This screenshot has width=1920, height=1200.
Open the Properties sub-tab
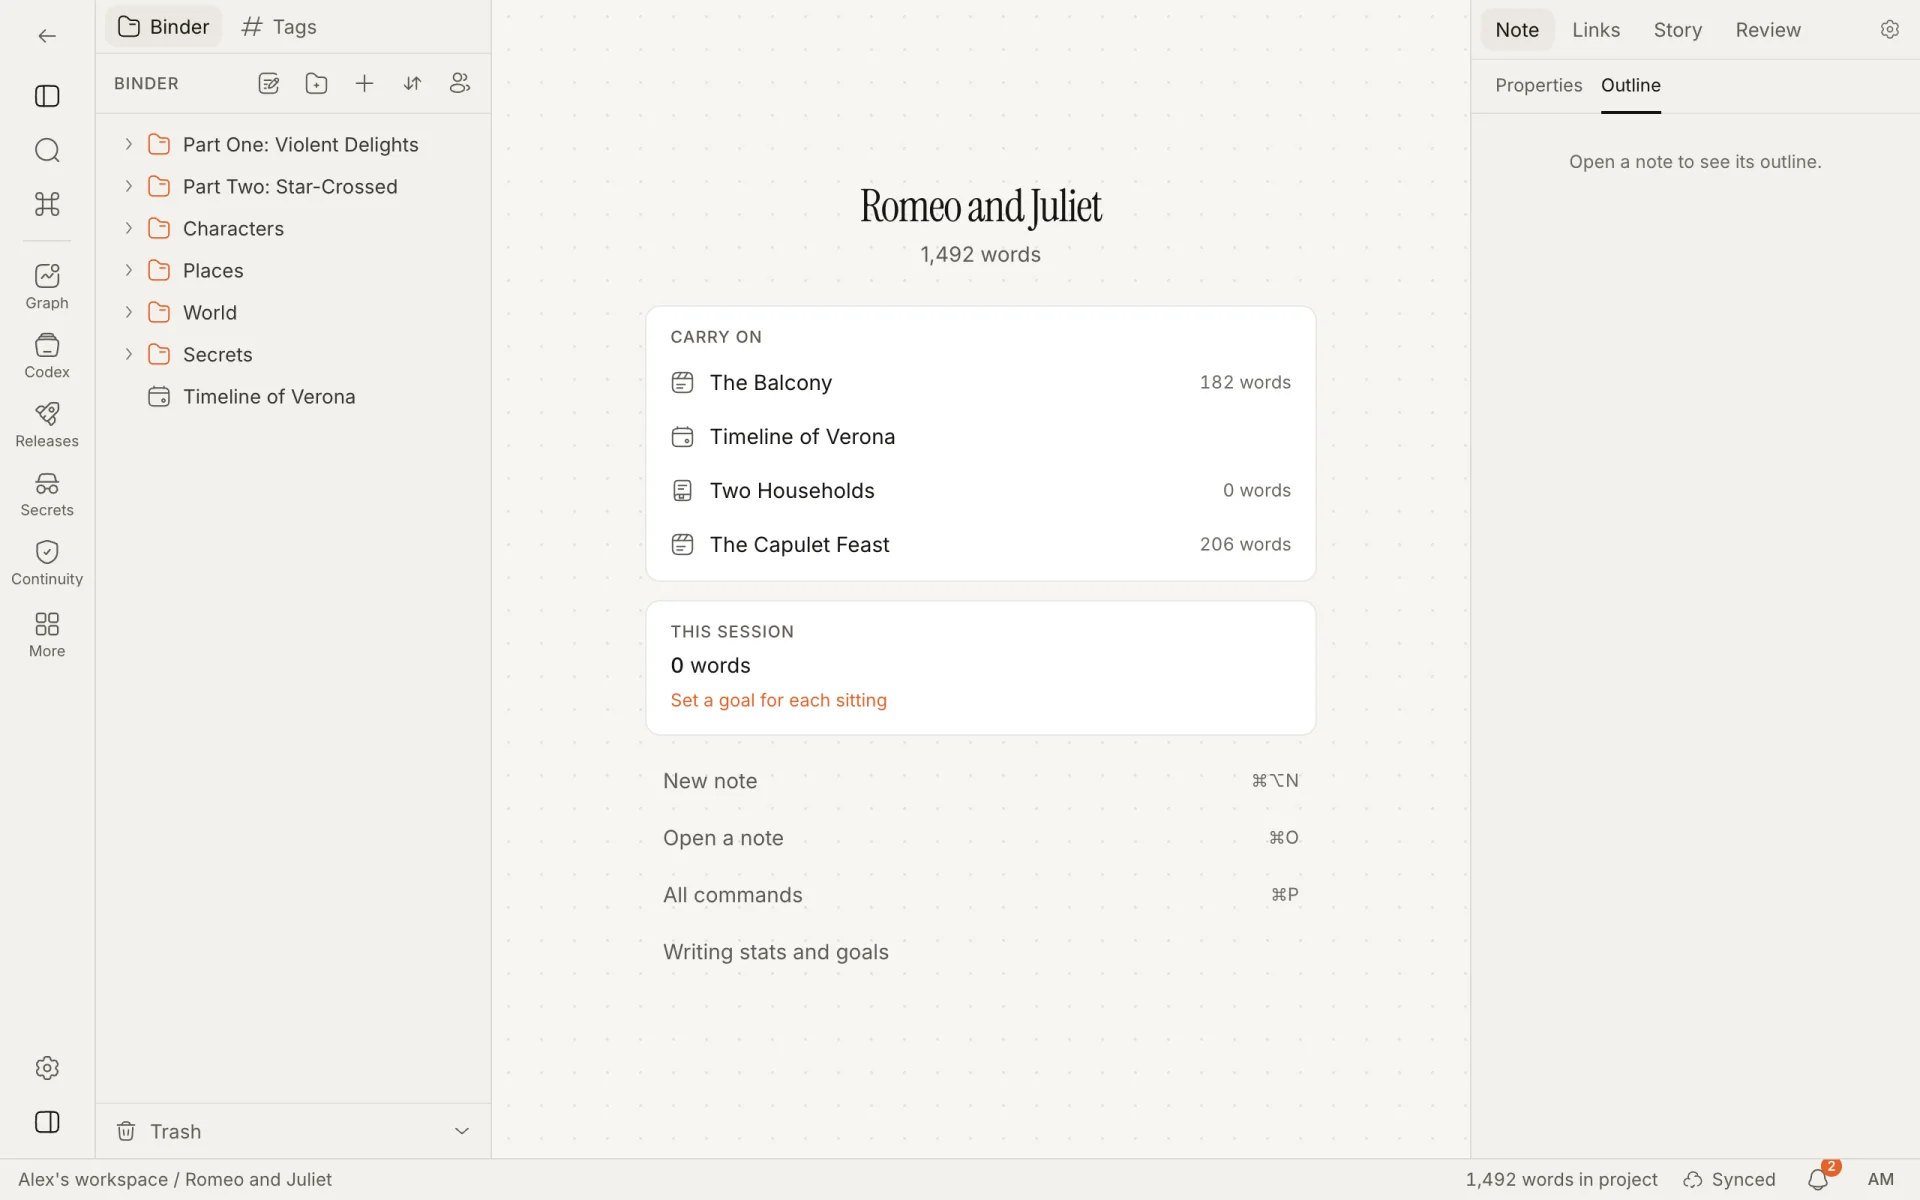point(1538,85)
